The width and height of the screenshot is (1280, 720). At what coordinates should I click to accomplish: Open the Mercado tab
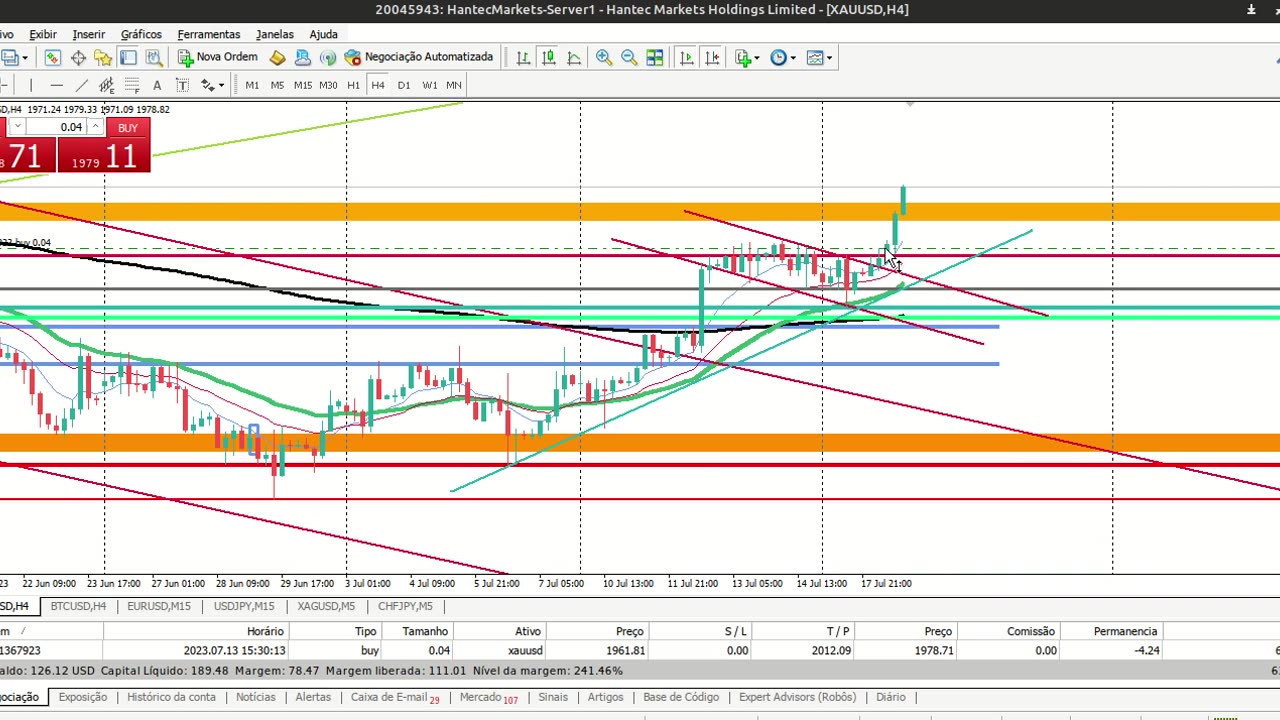[488, 697]
